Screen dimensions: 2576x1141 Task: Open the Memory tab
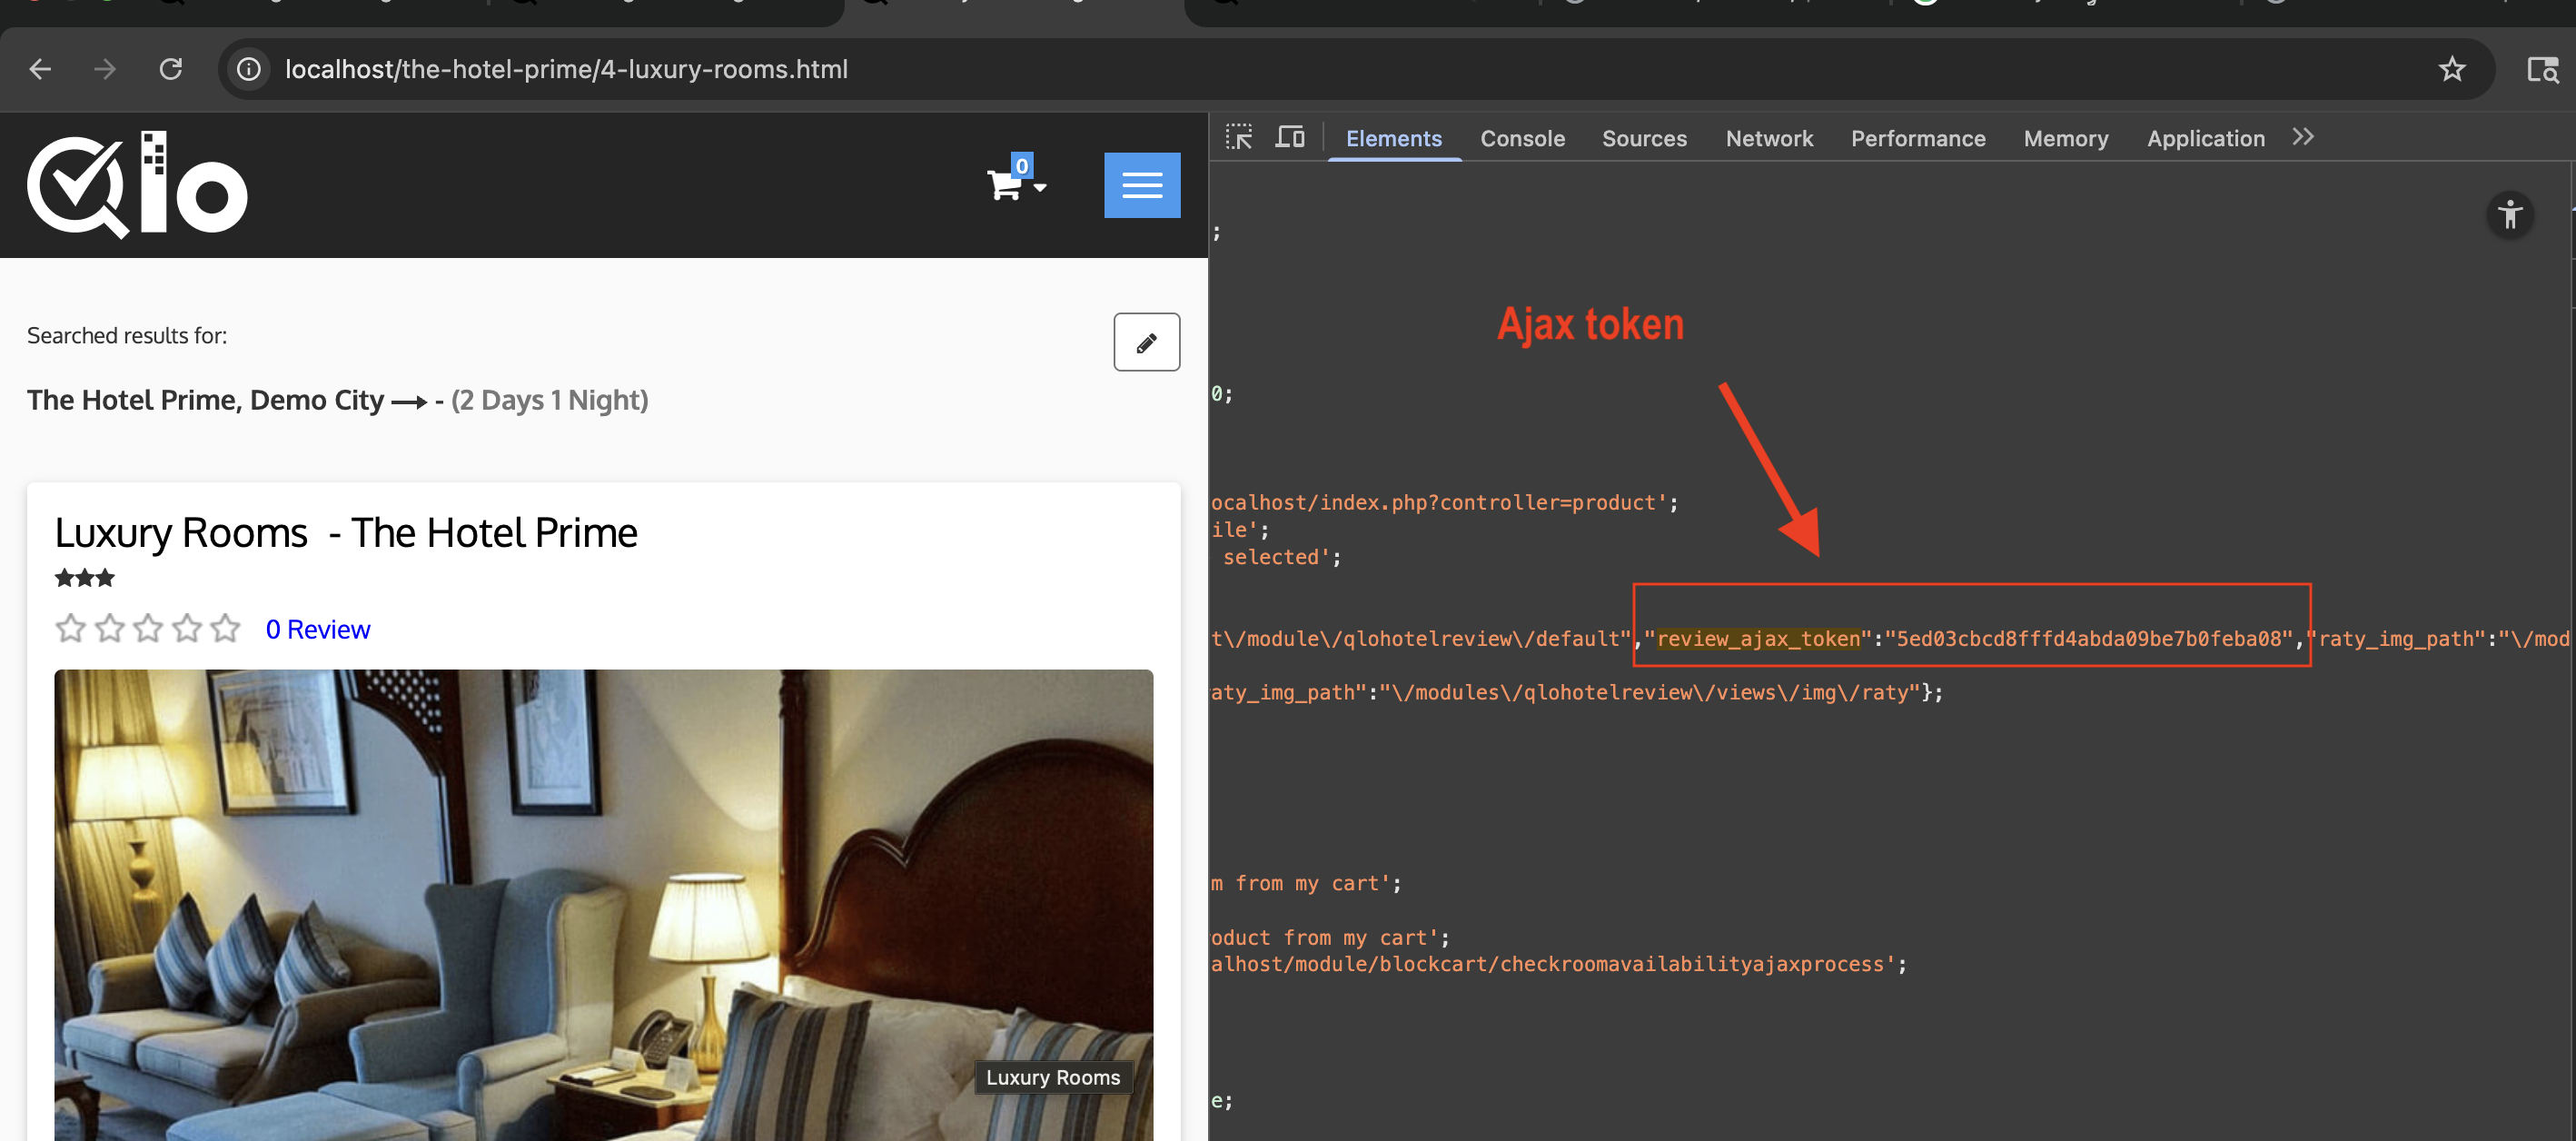pos(2066,138)
